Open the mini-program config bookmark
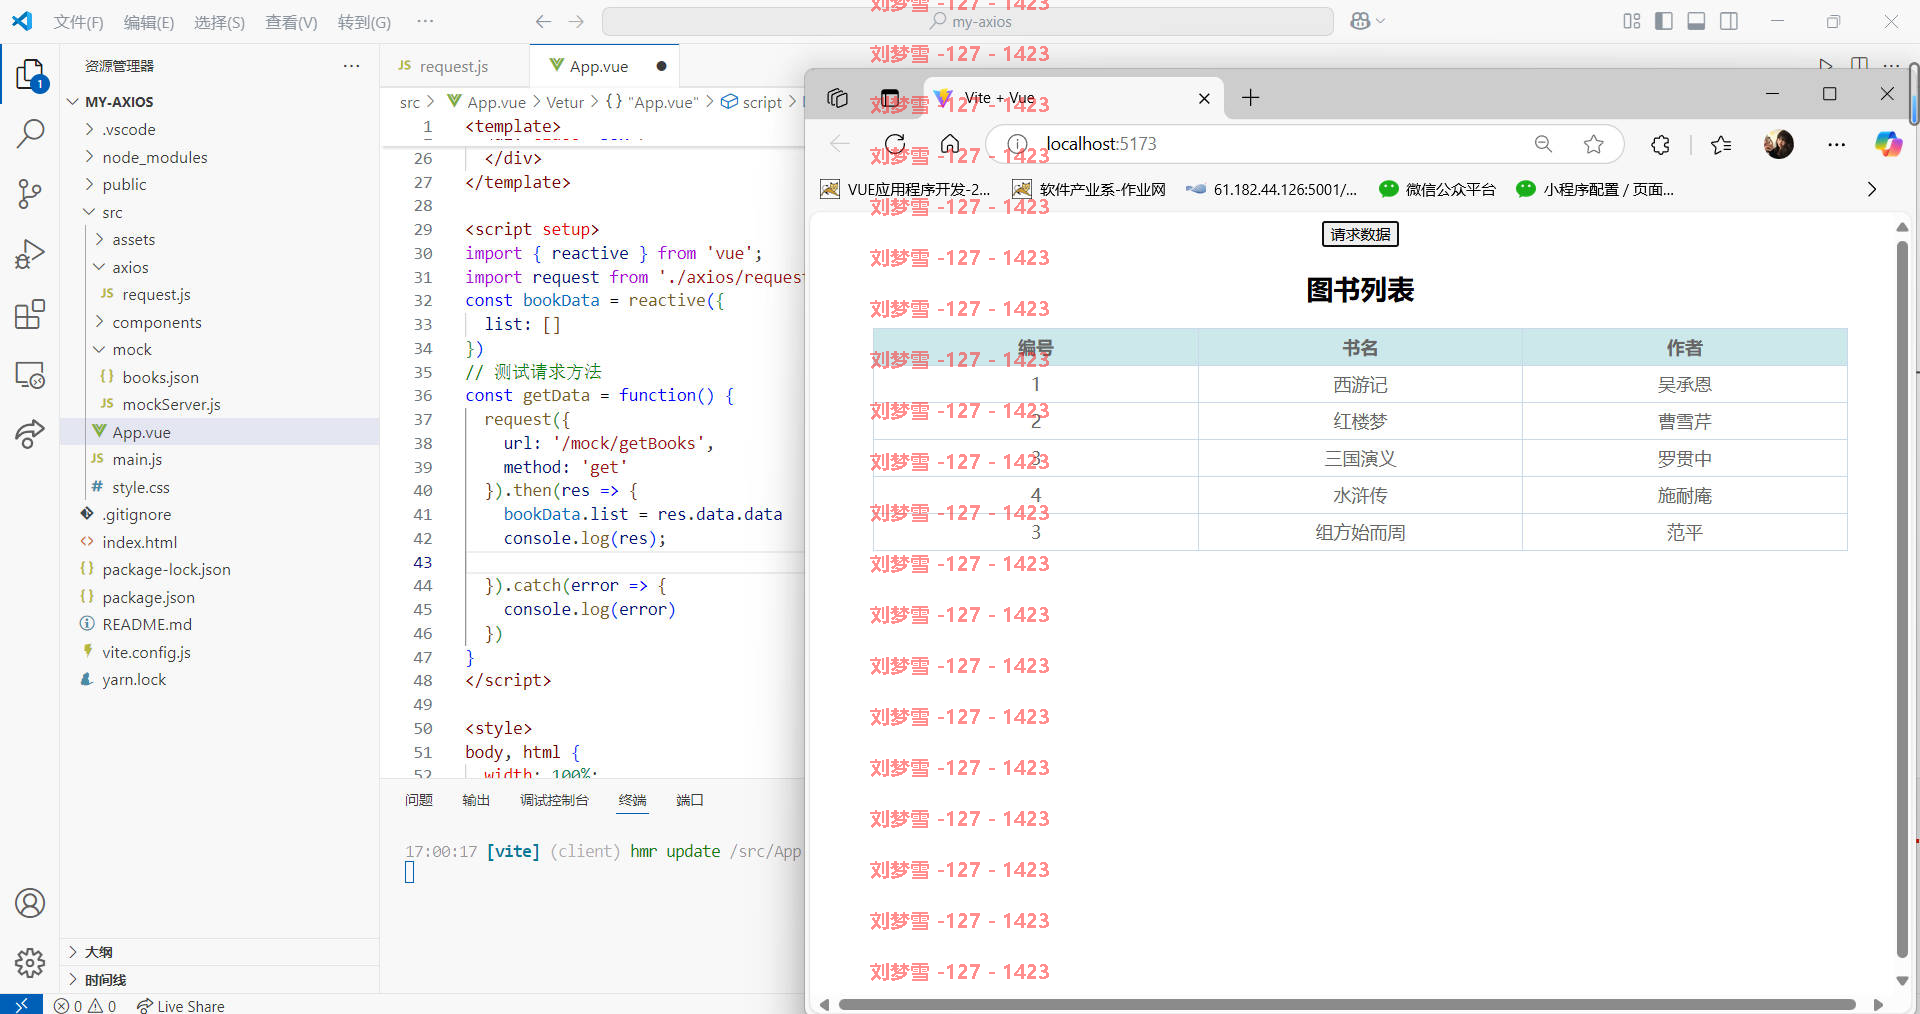 click(1595, 189)
